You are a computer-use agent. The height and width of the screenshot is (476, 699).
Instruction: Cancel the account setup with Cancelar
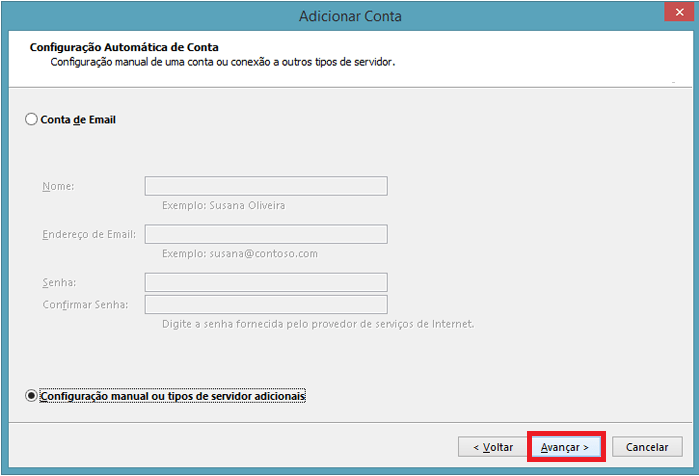point(647,446)
